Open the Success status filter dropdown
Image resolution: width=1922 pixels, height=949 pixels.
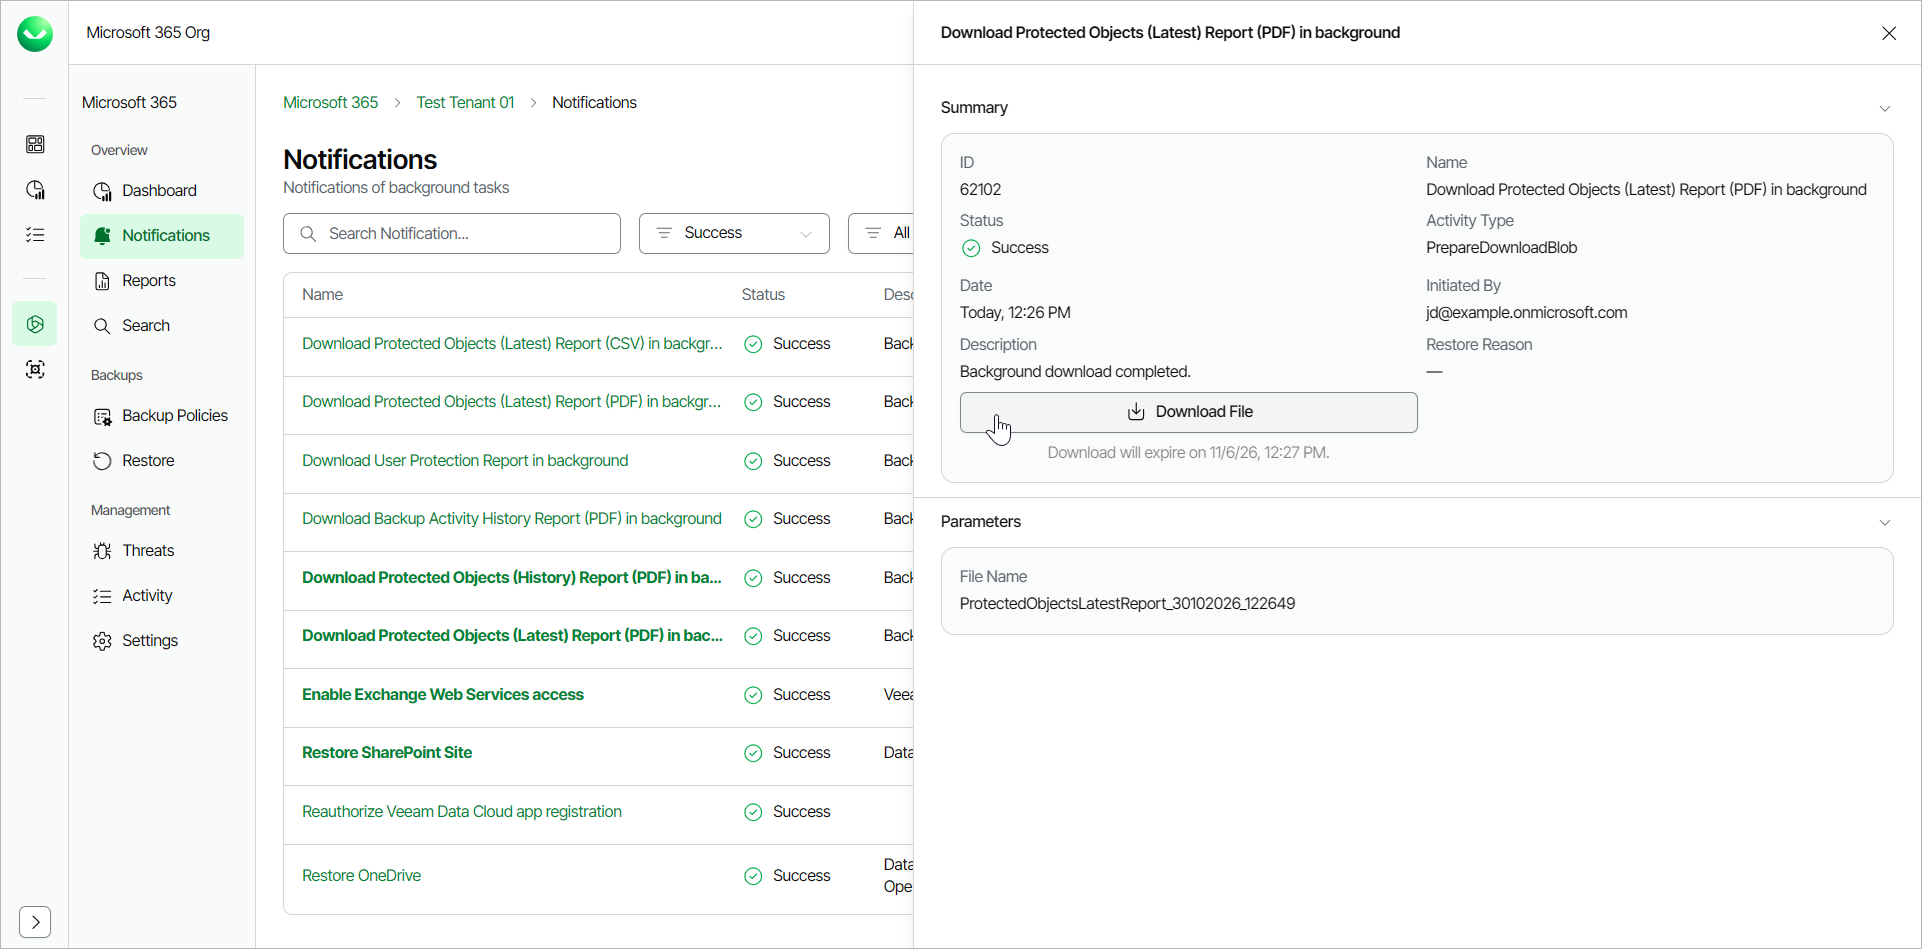(x=734, y=233)
